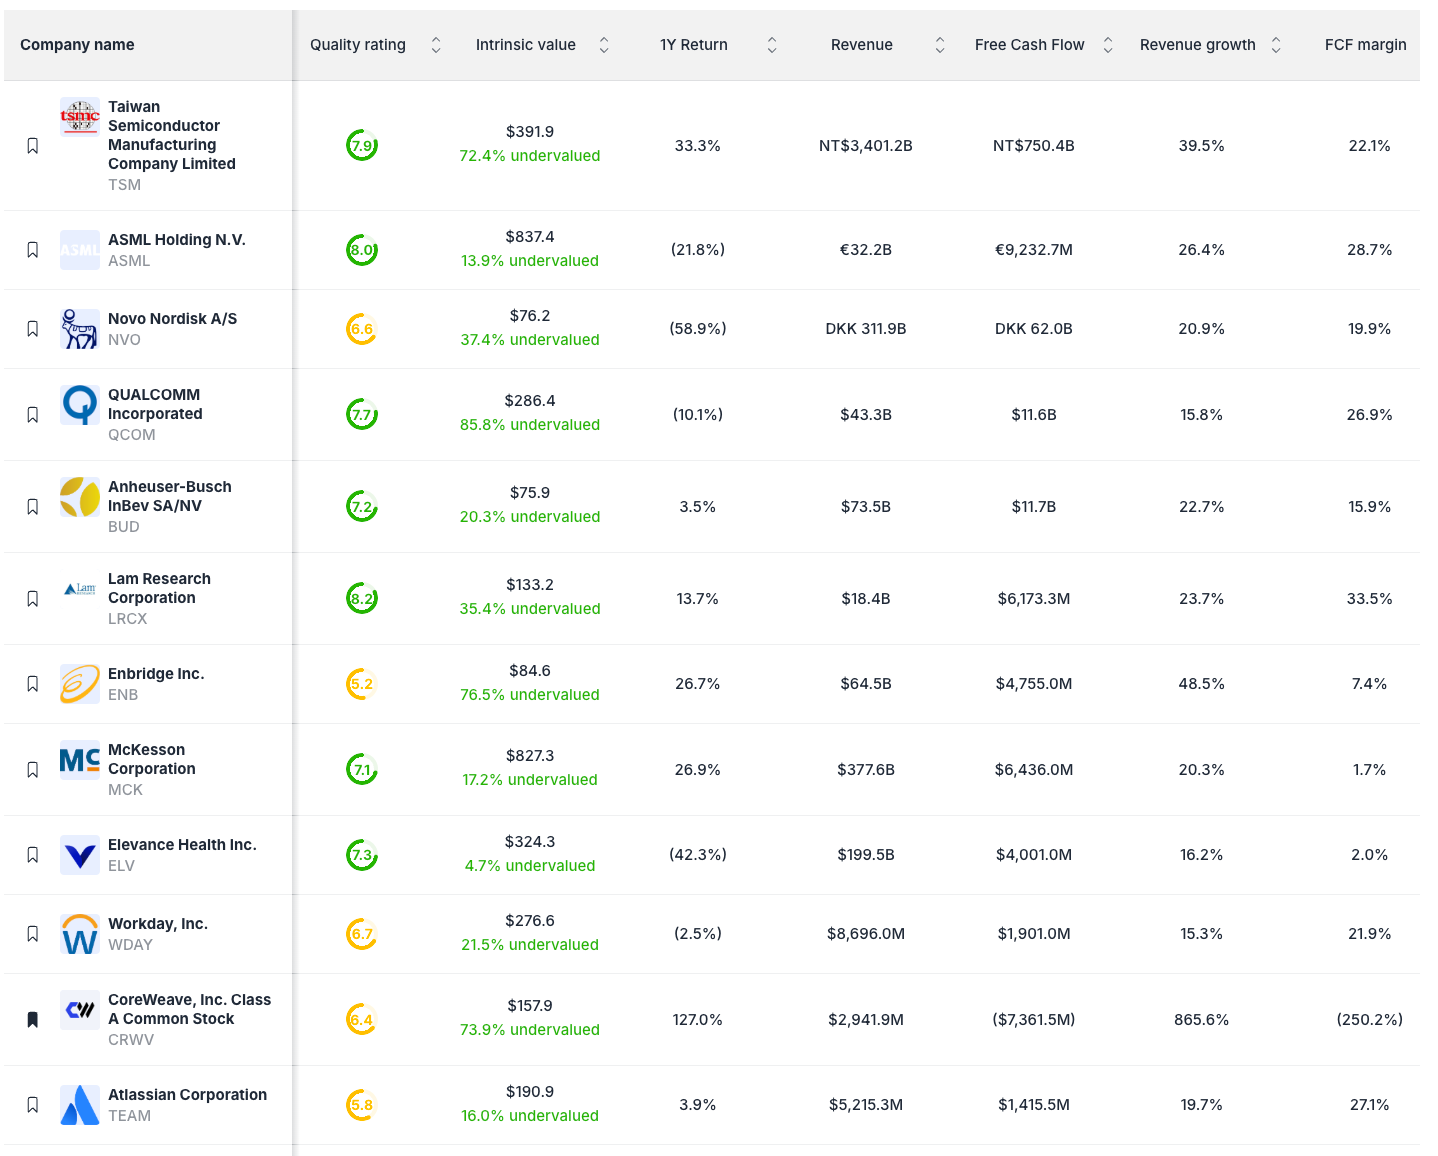Toggle the bookmark for CoreWeave
Screen dimensions: 1438x1156
pos(32,1019)
